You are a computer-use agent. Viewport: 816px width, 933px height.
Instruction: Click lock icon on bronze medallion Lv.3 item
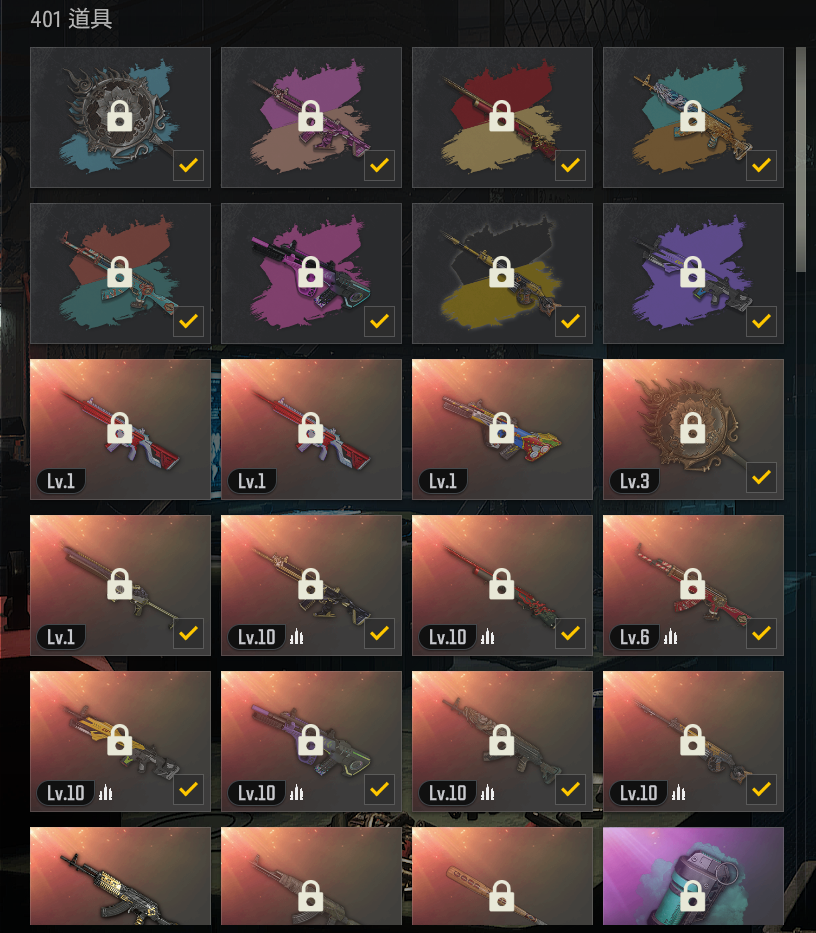[x=693, y=428]
